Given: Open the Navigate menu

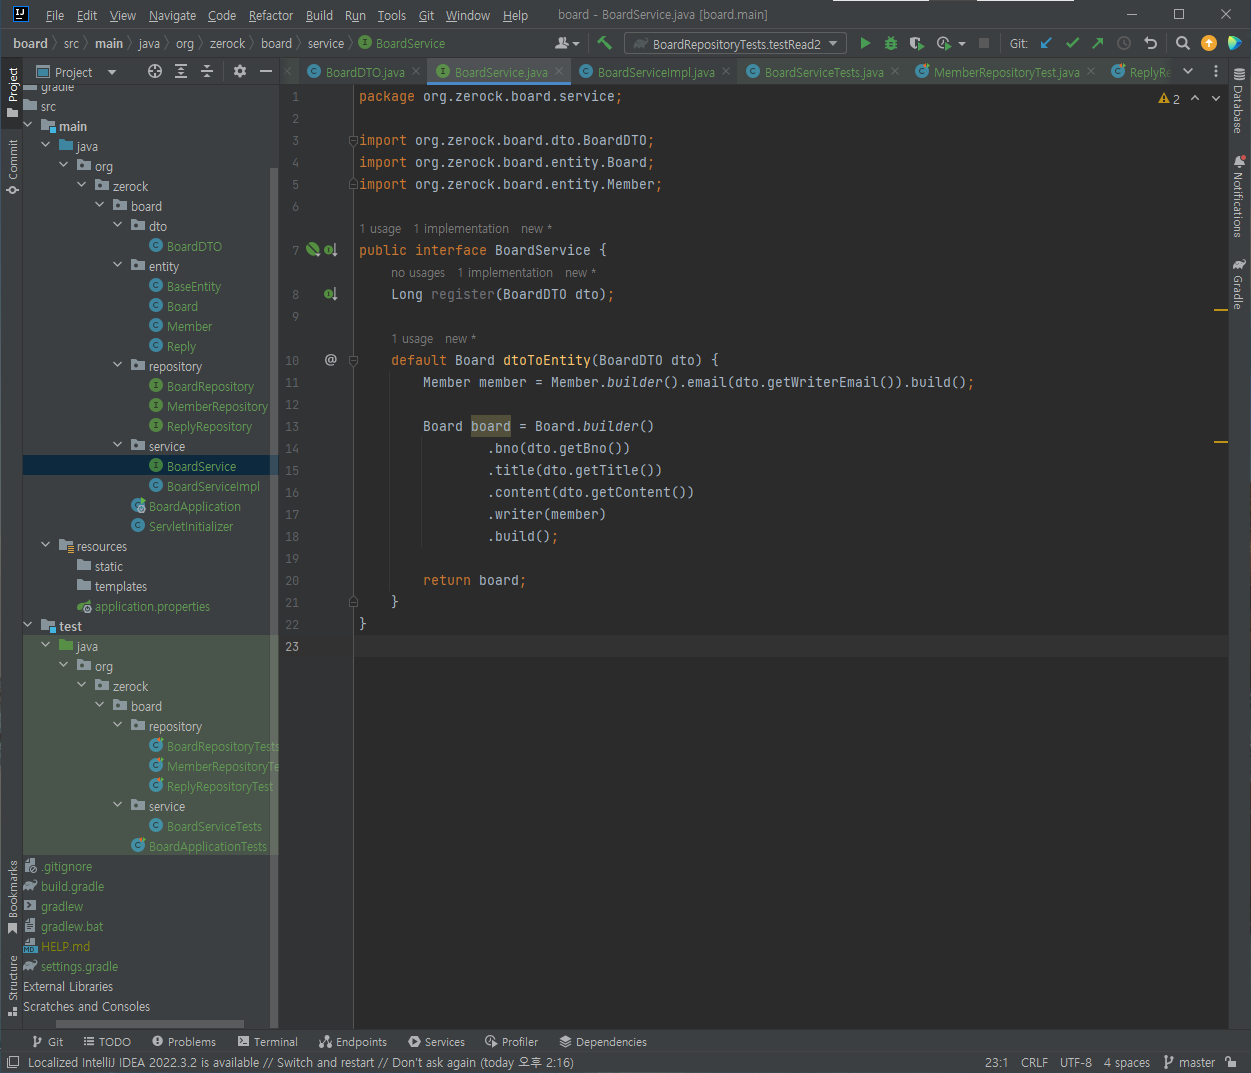Looking at the screenshot, I should [172, 15].
